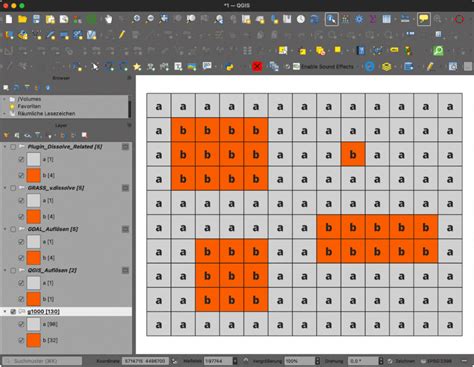This screenshot has height=367, width=474.
Task: Open the layer style eye icon in Layer panel
Action: [27, 135]
